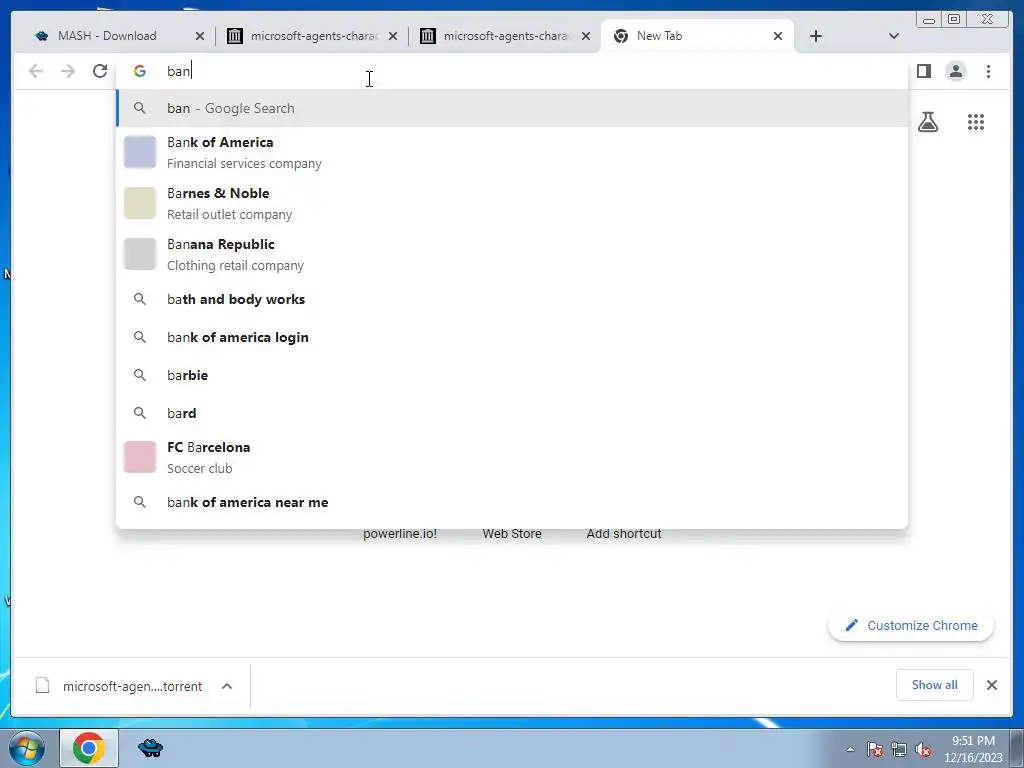Select the 'bard' search suggestion
Screen dimensions: 1024x768
click(512, 413)
